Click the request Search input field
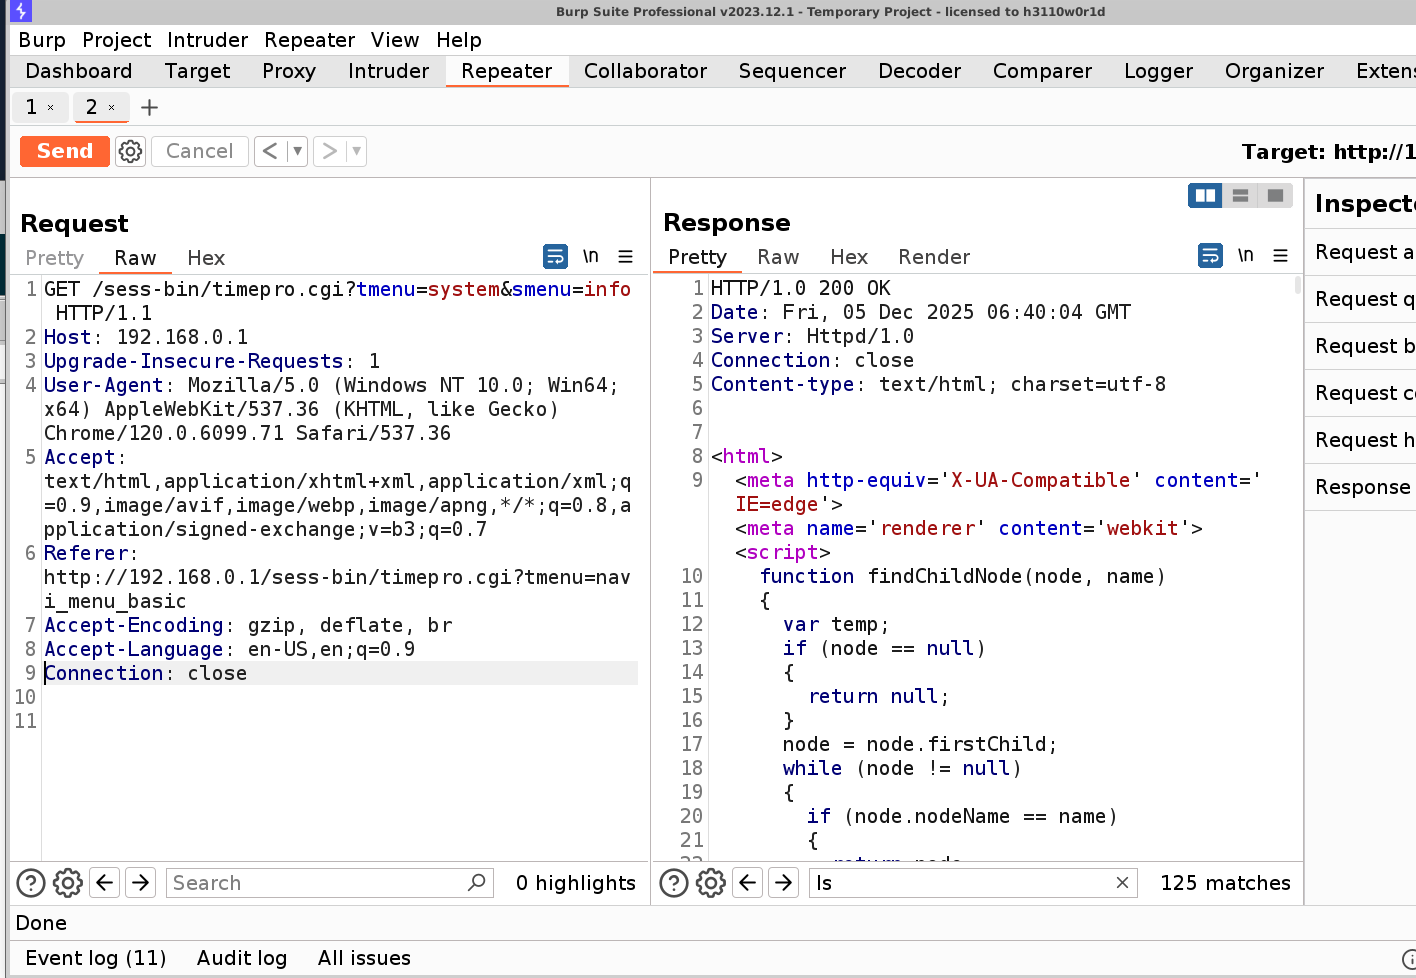1416x978 pixels. tap(315, 883)
